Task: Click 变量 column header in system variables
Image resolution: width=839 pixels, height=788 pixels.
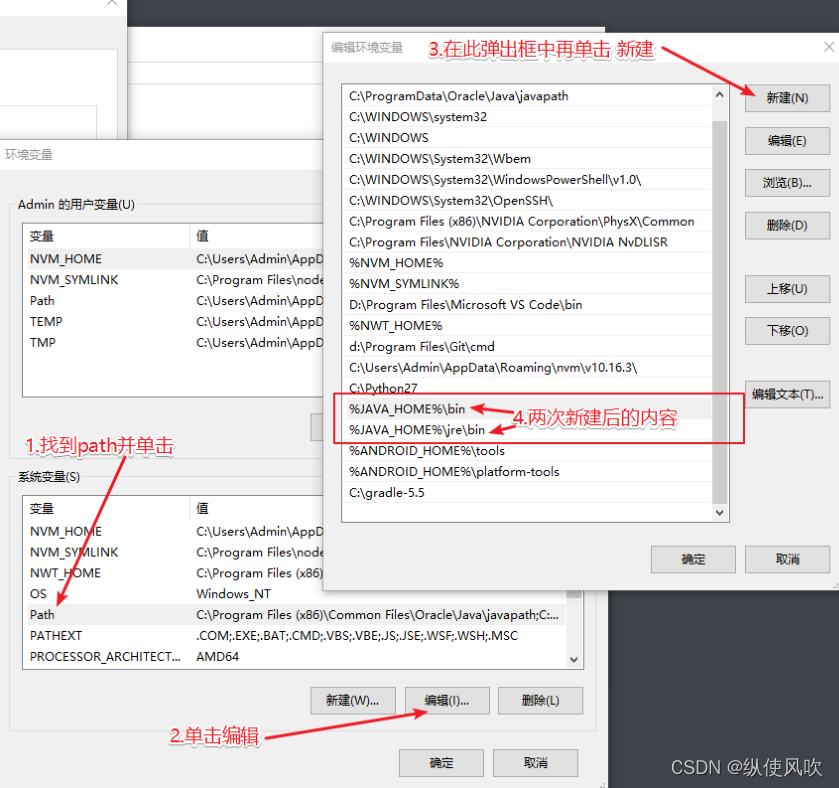Action: (x=106, y=508)
